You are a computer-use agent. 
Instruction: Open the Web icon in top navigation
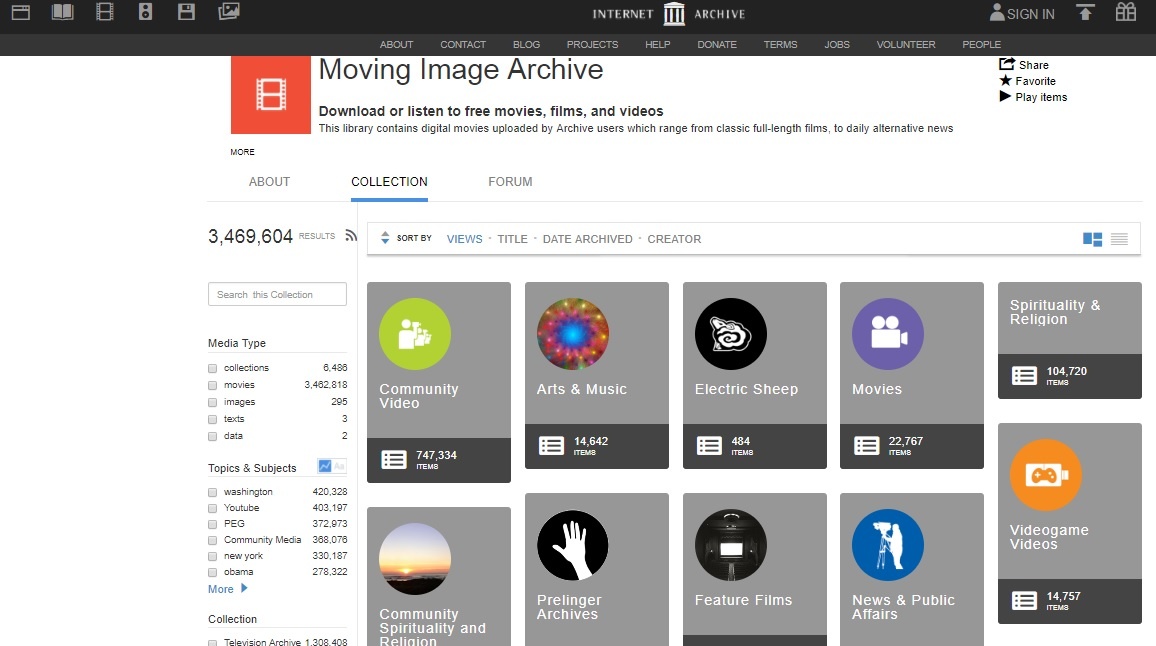coord(21,12)
